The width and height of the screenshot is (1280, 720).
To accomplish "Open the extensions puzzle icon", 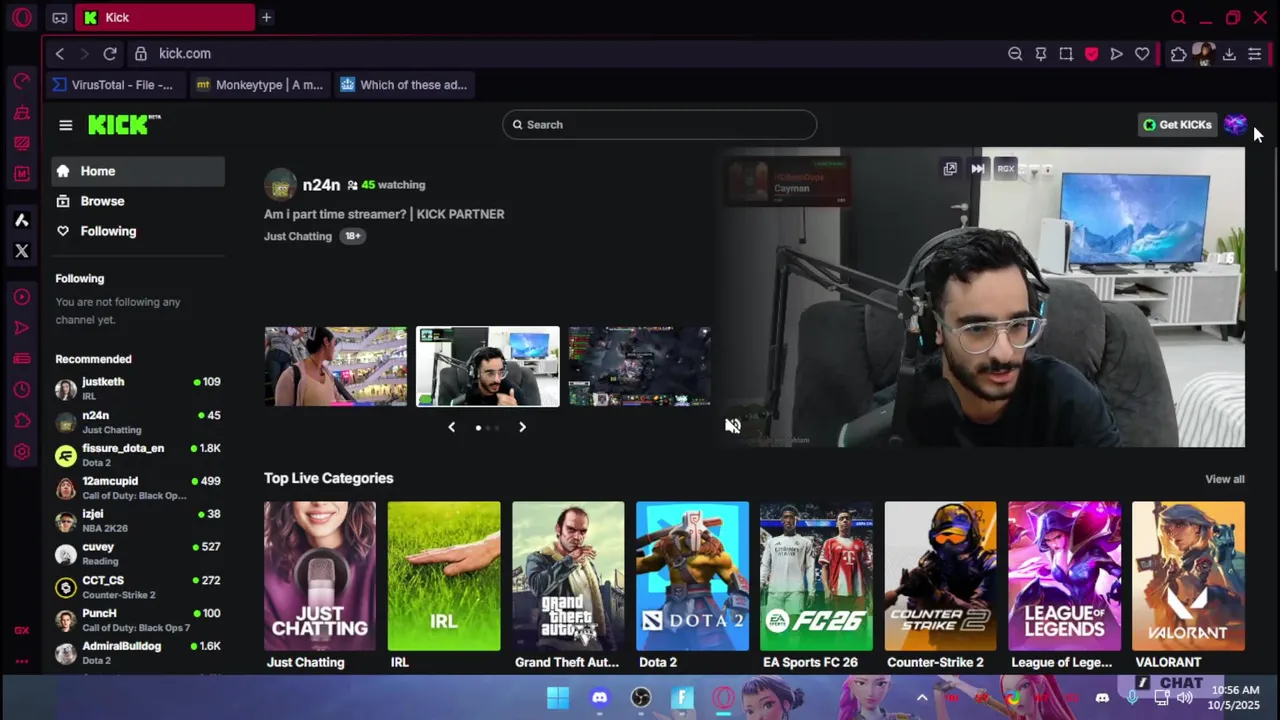I will click(1178, 54).
